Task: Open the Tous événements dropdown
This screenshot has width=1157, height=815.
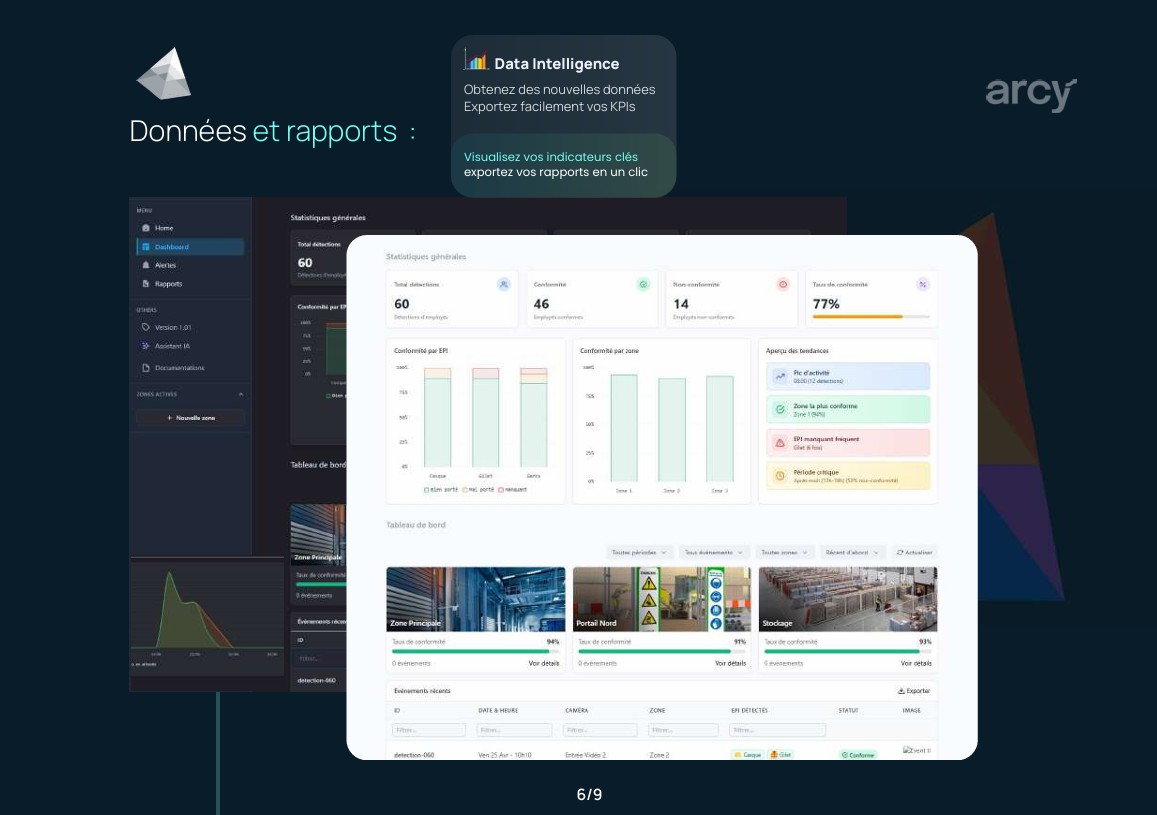Action: (714, 552)
